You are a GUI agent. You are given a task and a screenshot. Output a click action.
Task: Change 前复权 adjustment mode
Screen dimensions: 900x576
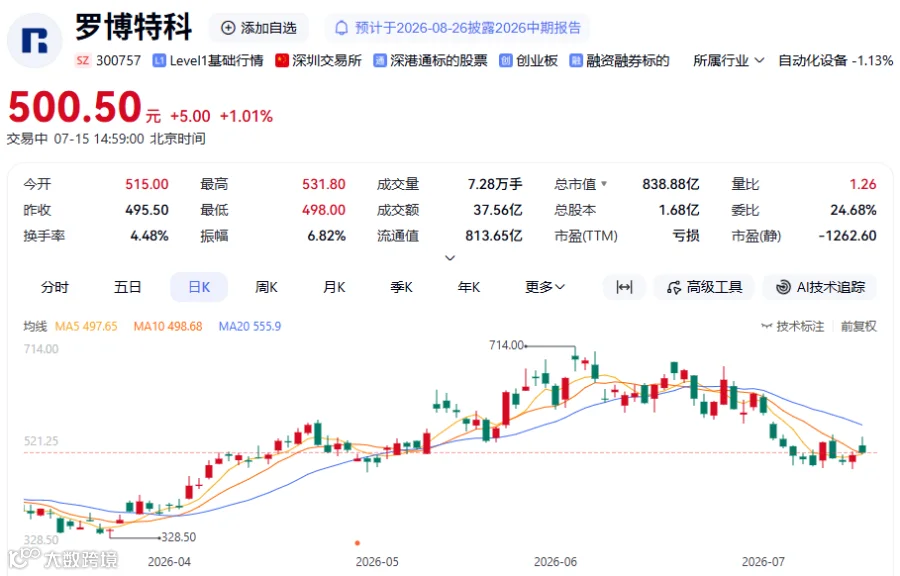coord(859,326)
